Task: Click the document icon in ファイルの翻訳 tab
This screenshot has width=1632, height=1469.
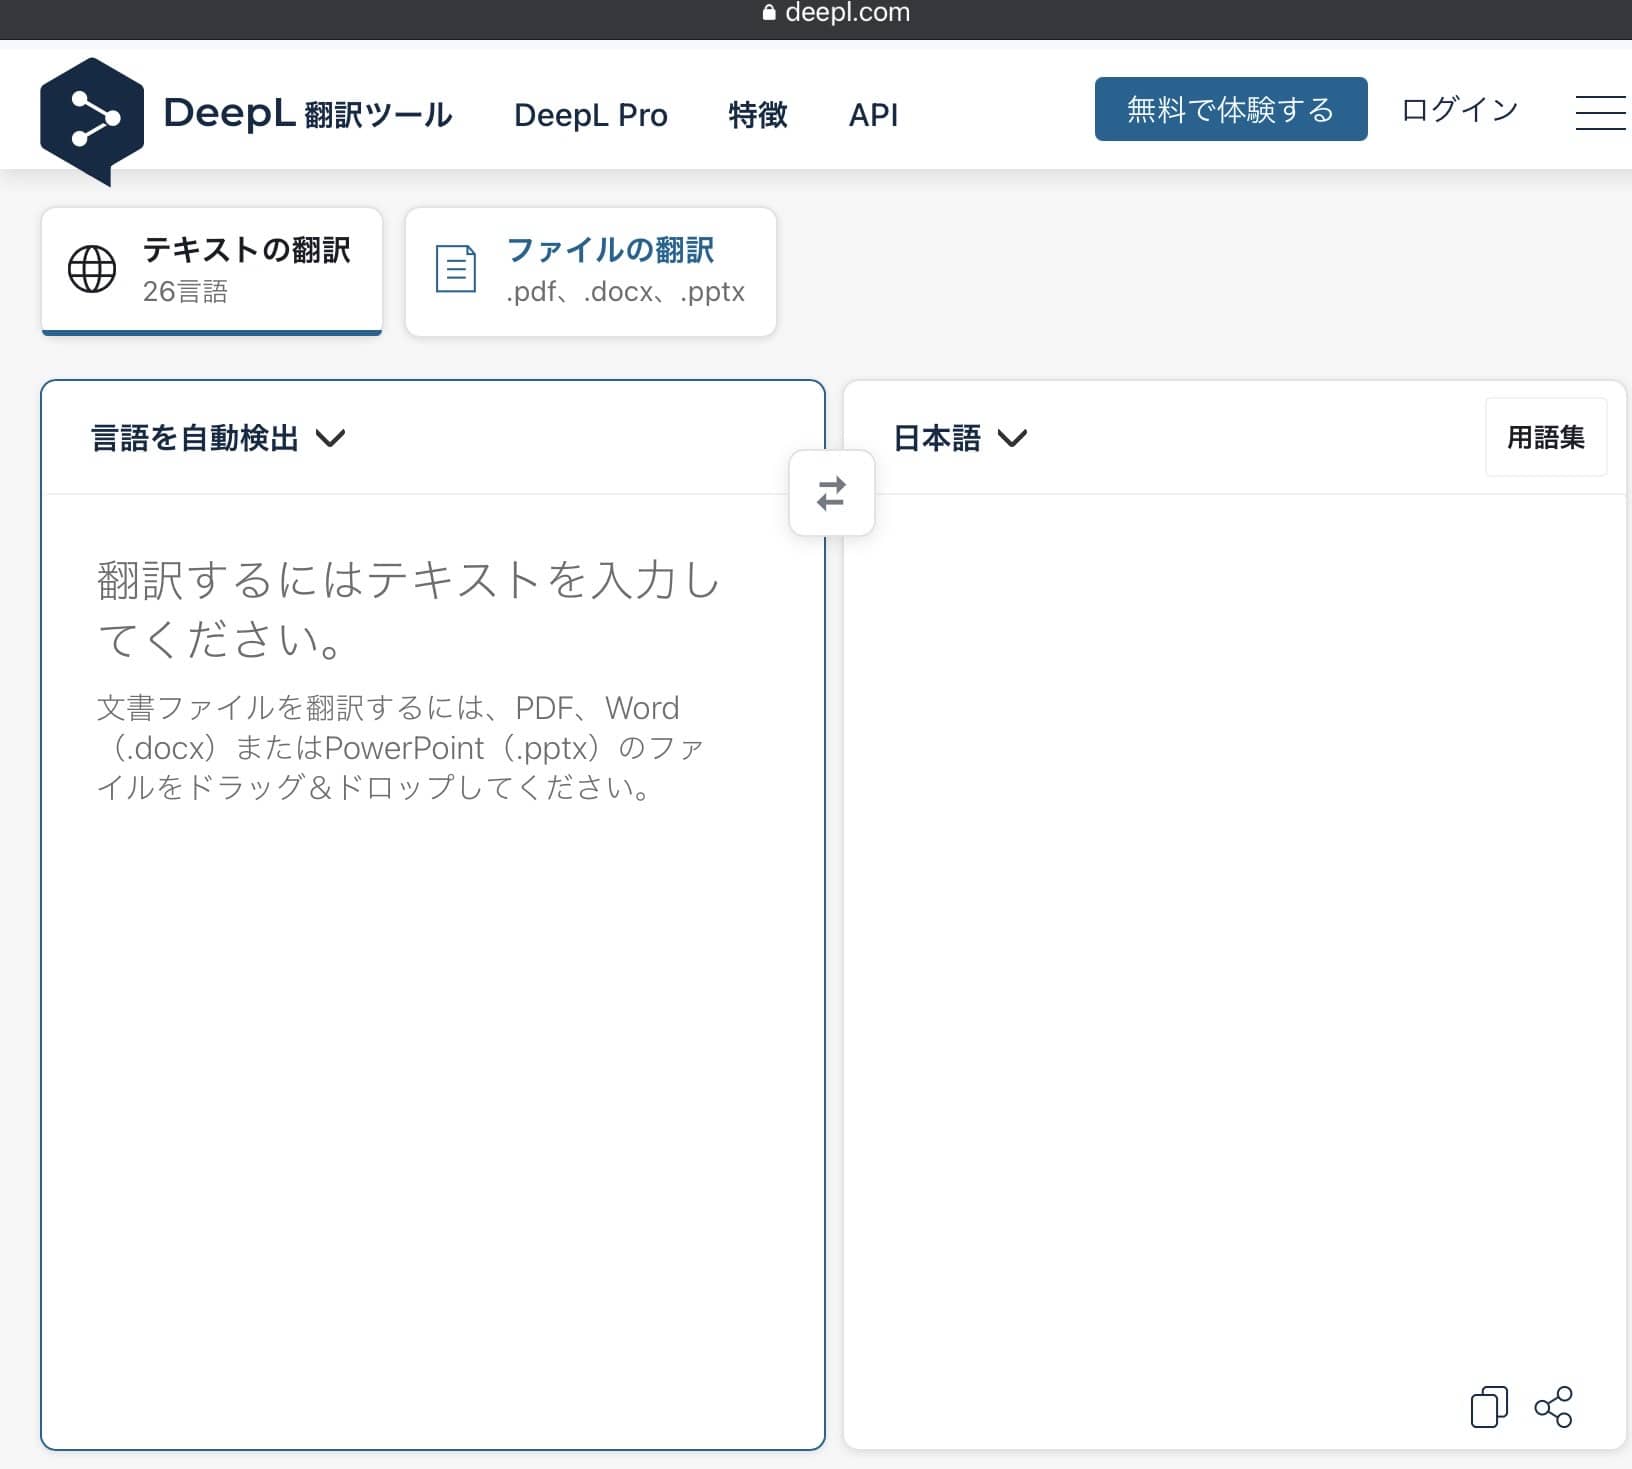Action: tap(456, 269)
